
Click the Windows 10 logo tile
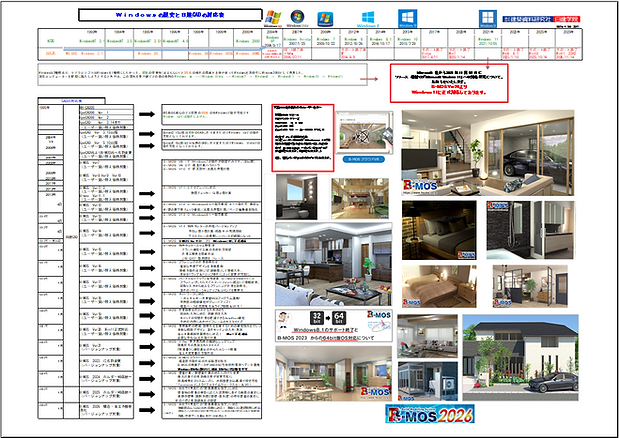pyautogui.click(x=407, y=19)
